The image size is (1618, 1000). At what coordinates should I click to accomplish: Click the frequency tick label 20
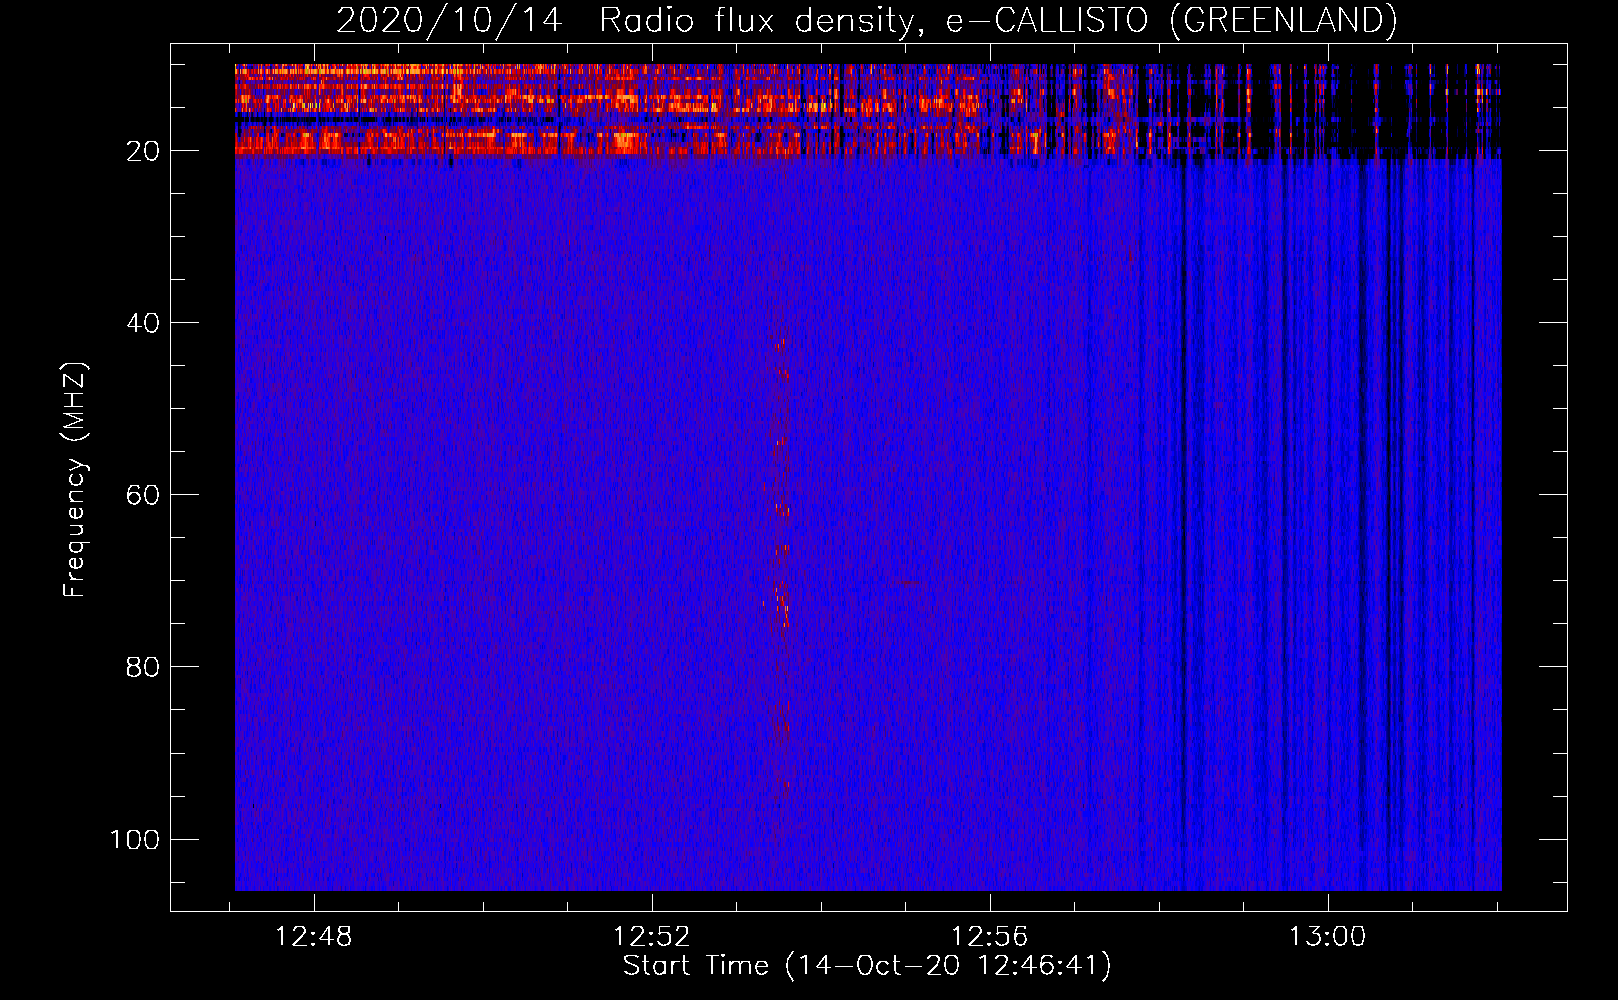pyautogui.click(x=143, y=151)
